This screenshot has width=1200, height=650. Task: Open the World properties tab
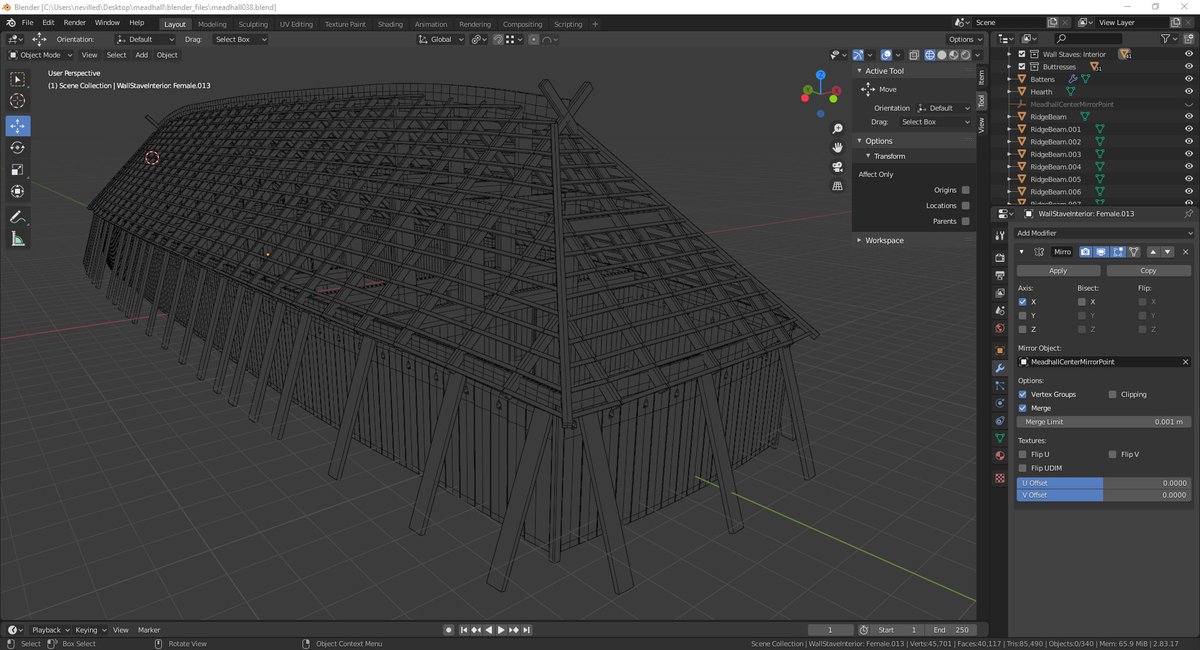(x=999, y=328)
